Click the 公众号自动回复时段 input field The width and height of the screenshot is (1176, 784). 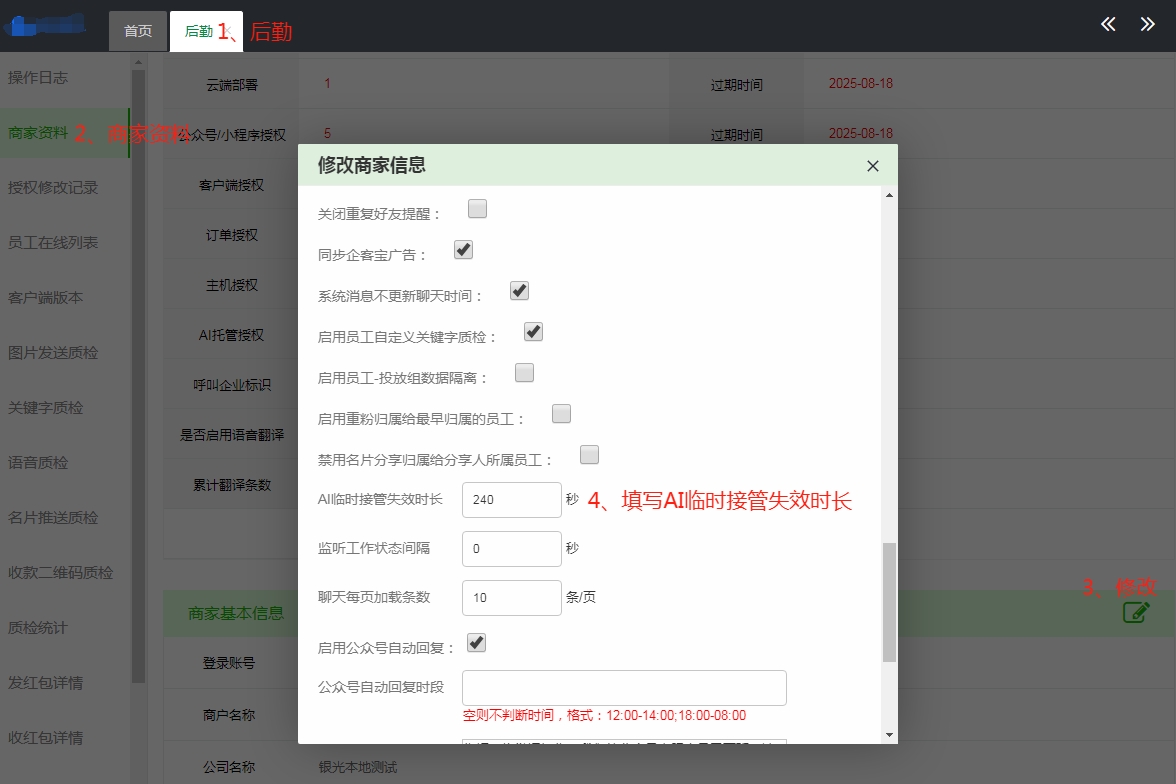622,687
